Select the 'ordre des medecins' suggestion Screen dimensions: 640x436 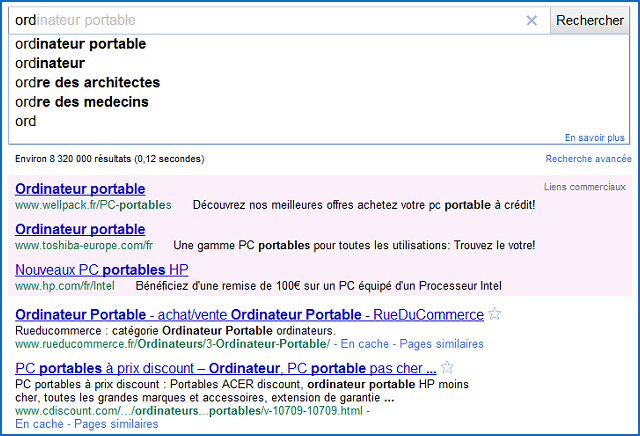(x=82, y=102)
